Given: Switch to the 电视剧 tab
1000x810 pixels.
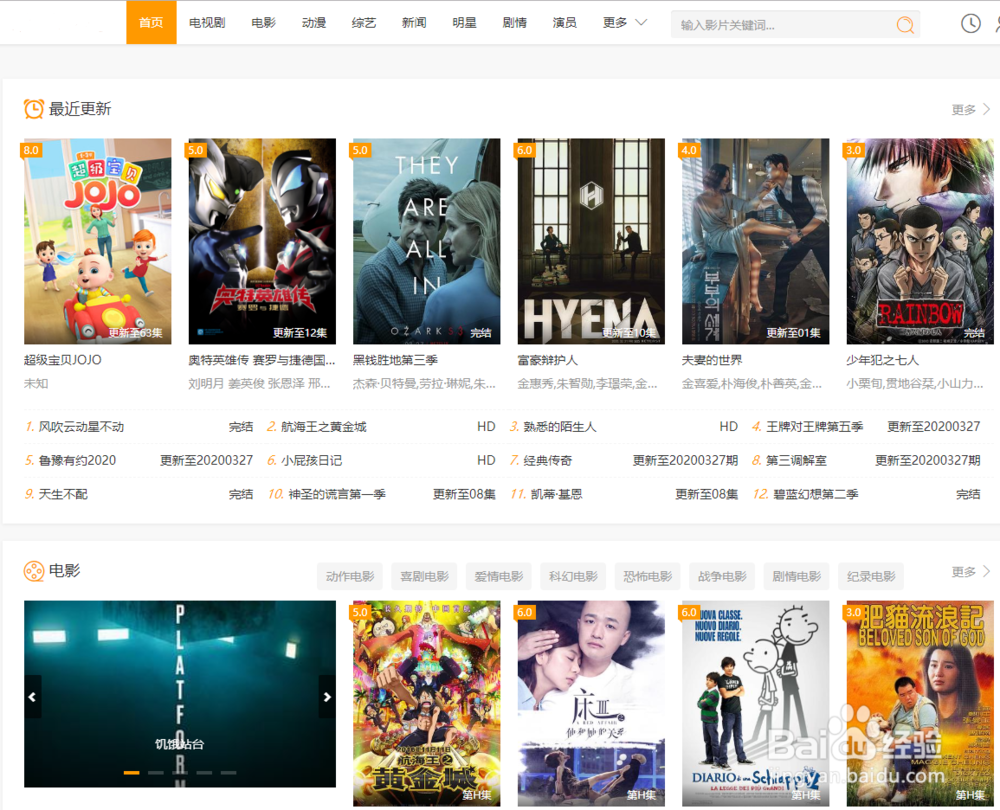Looking at the screenshot, I should click(206, 22).
